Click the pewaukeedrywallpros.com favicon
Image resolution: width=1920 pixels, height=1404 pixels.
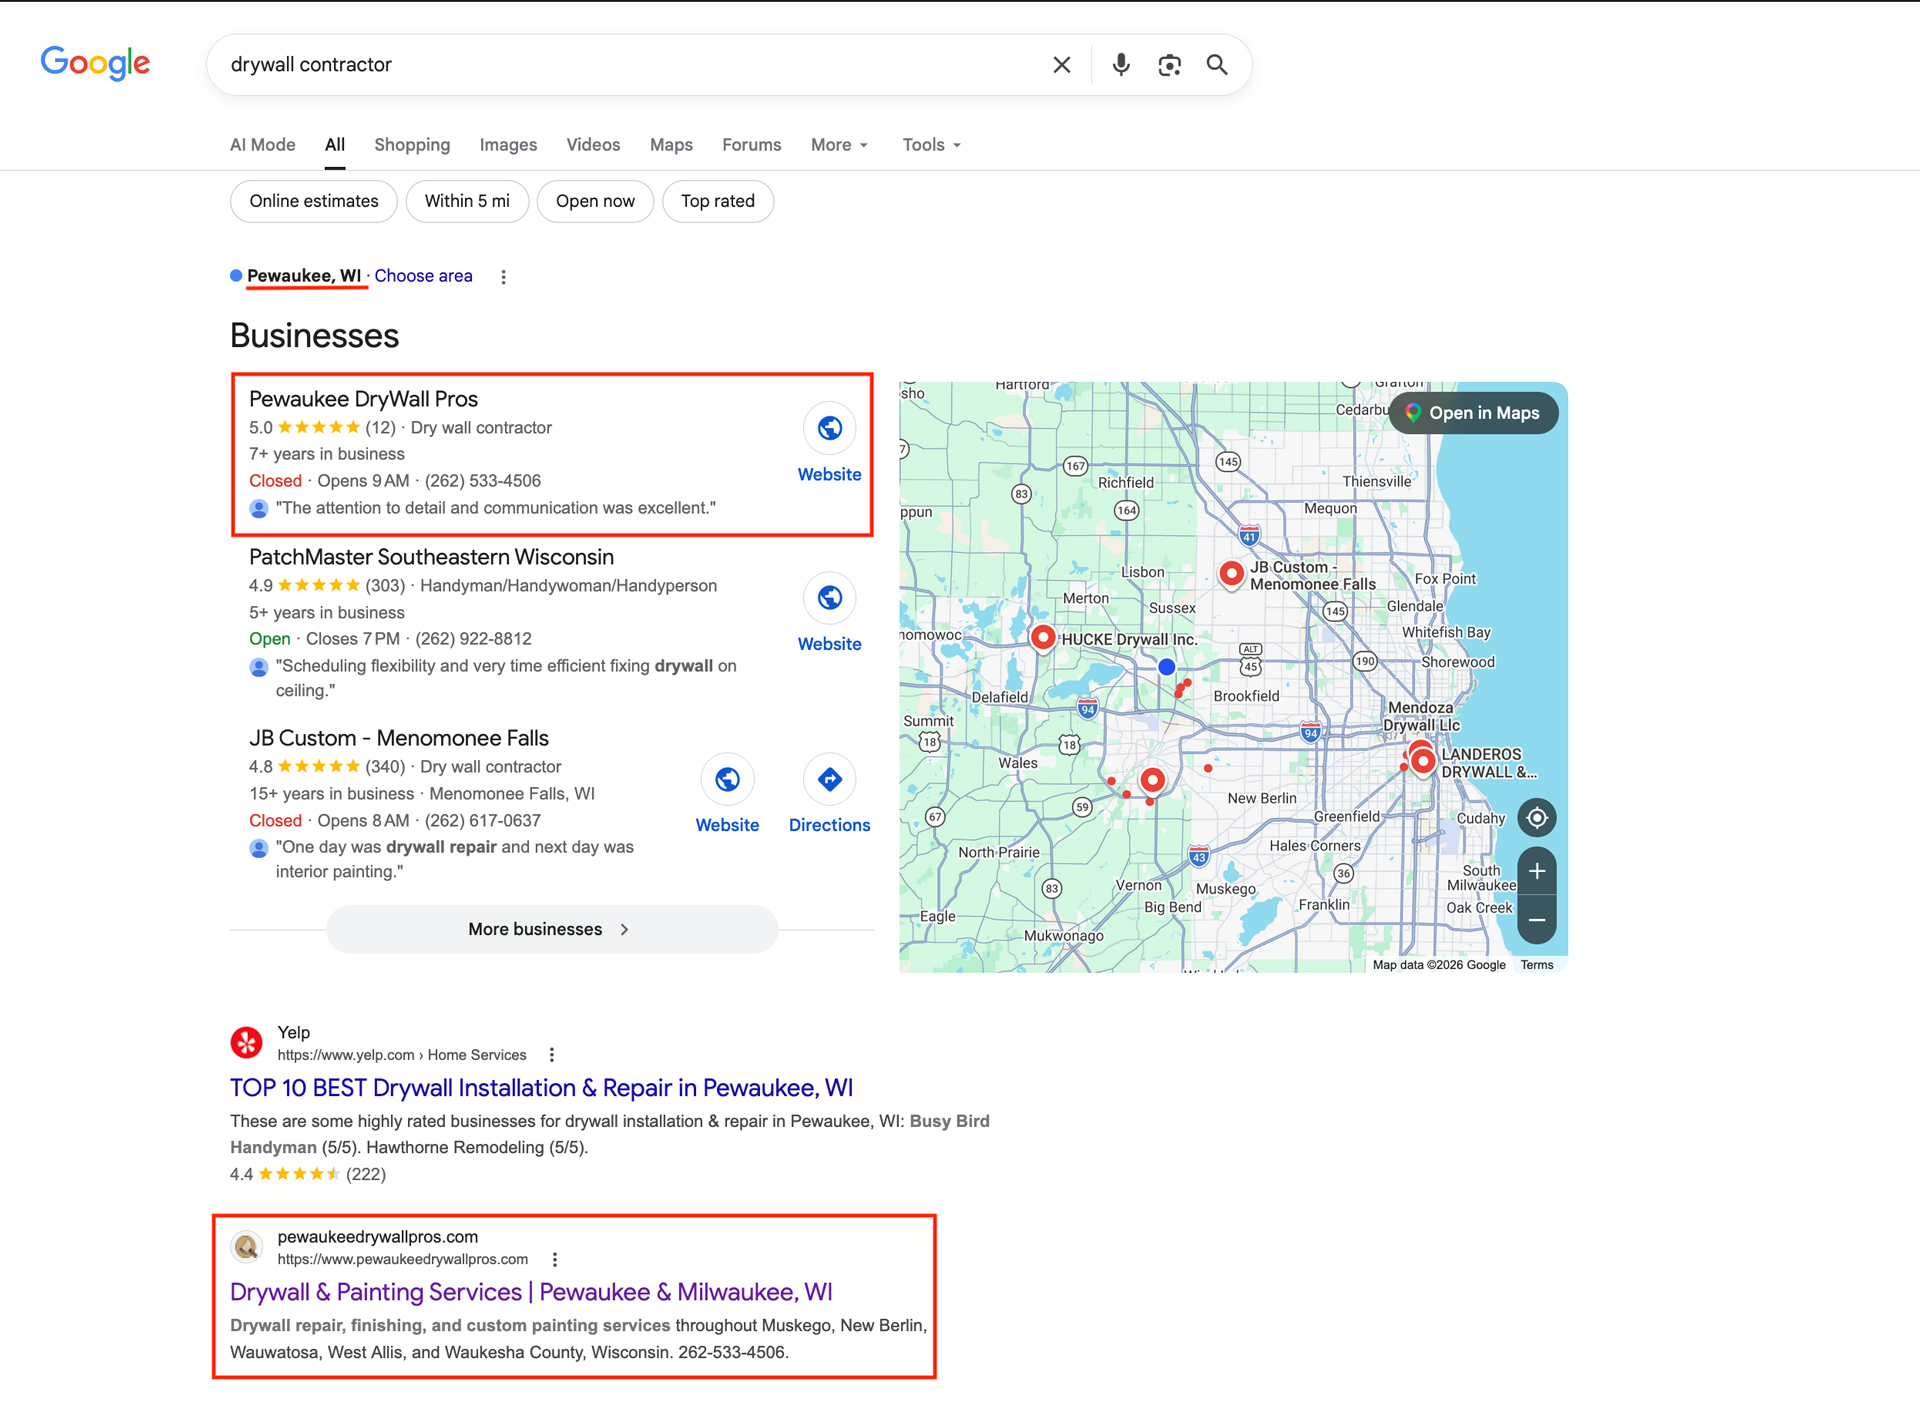point(247,1247)
